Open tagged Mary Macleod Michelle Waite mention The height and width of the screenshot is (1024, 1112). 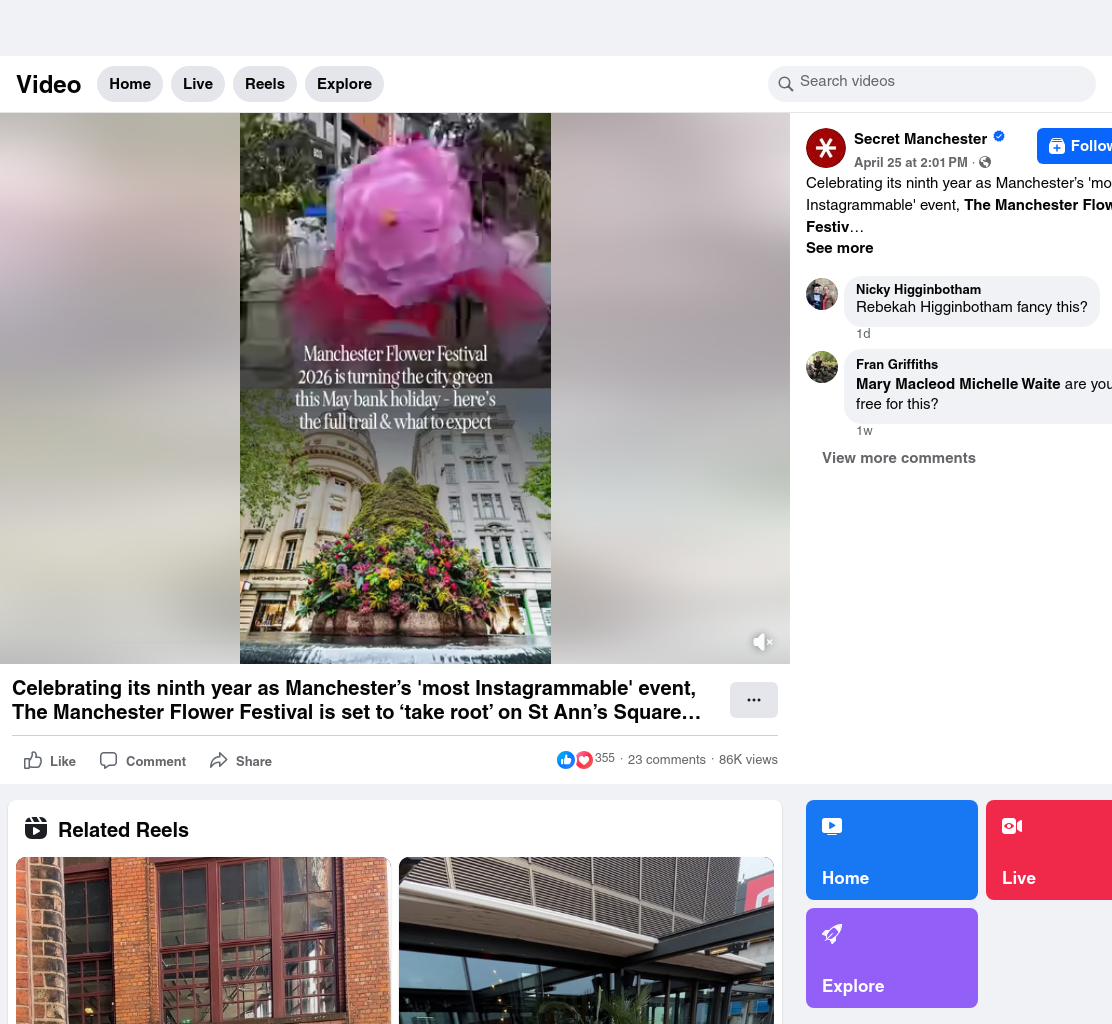[957, 384]
